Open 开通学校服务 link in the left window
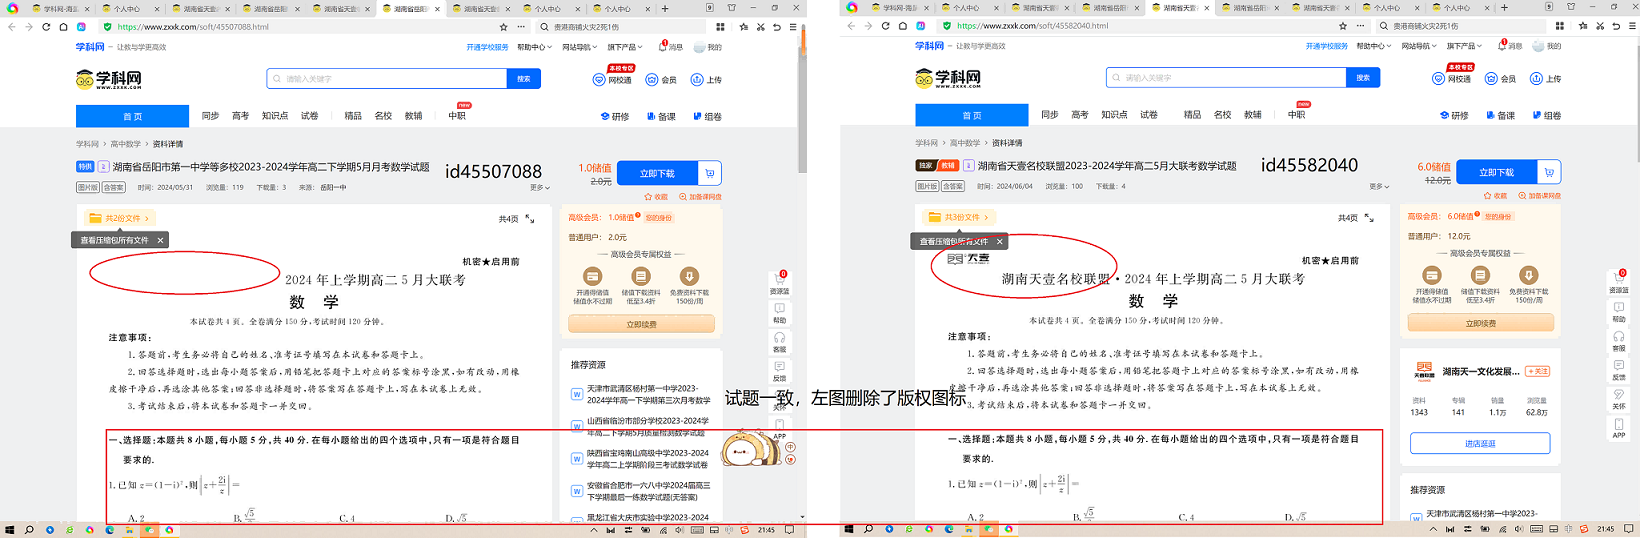Screen dimensions: 1640x538 tap(486, 47)
